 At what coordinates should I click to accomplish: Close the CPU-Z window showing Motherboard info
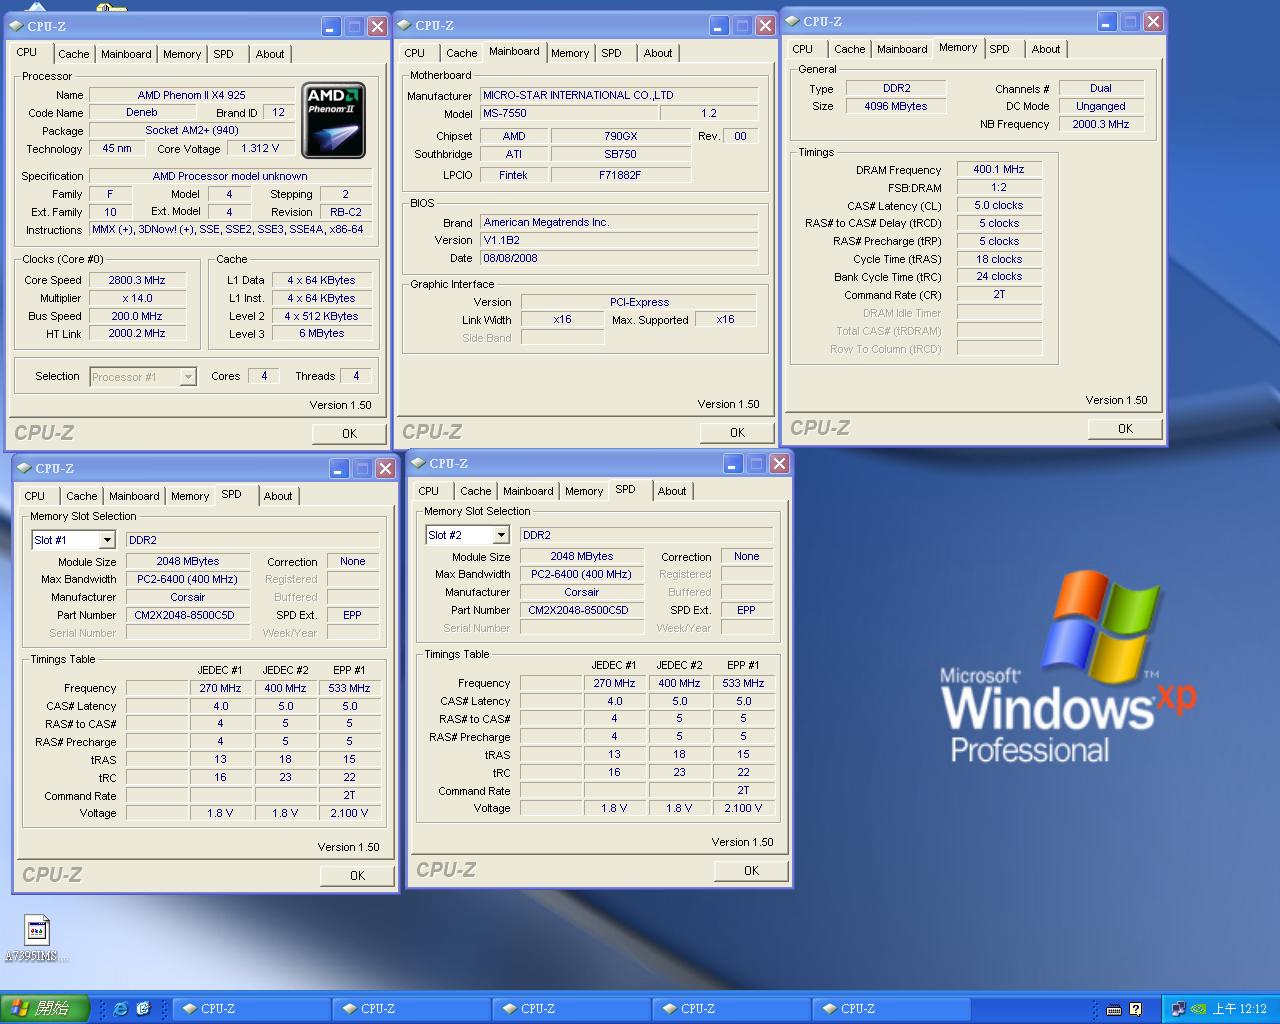(x=765, y=26)
